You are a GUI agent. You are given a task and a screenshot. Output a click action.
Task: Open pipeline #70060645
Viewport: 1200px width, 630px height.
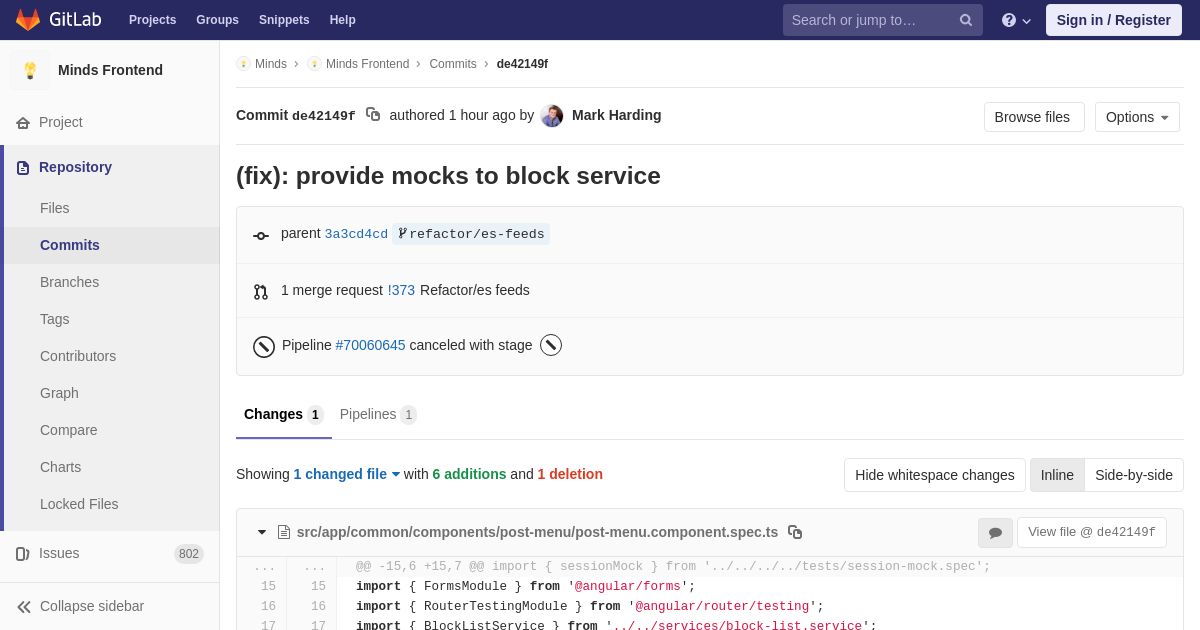[370, 345]
